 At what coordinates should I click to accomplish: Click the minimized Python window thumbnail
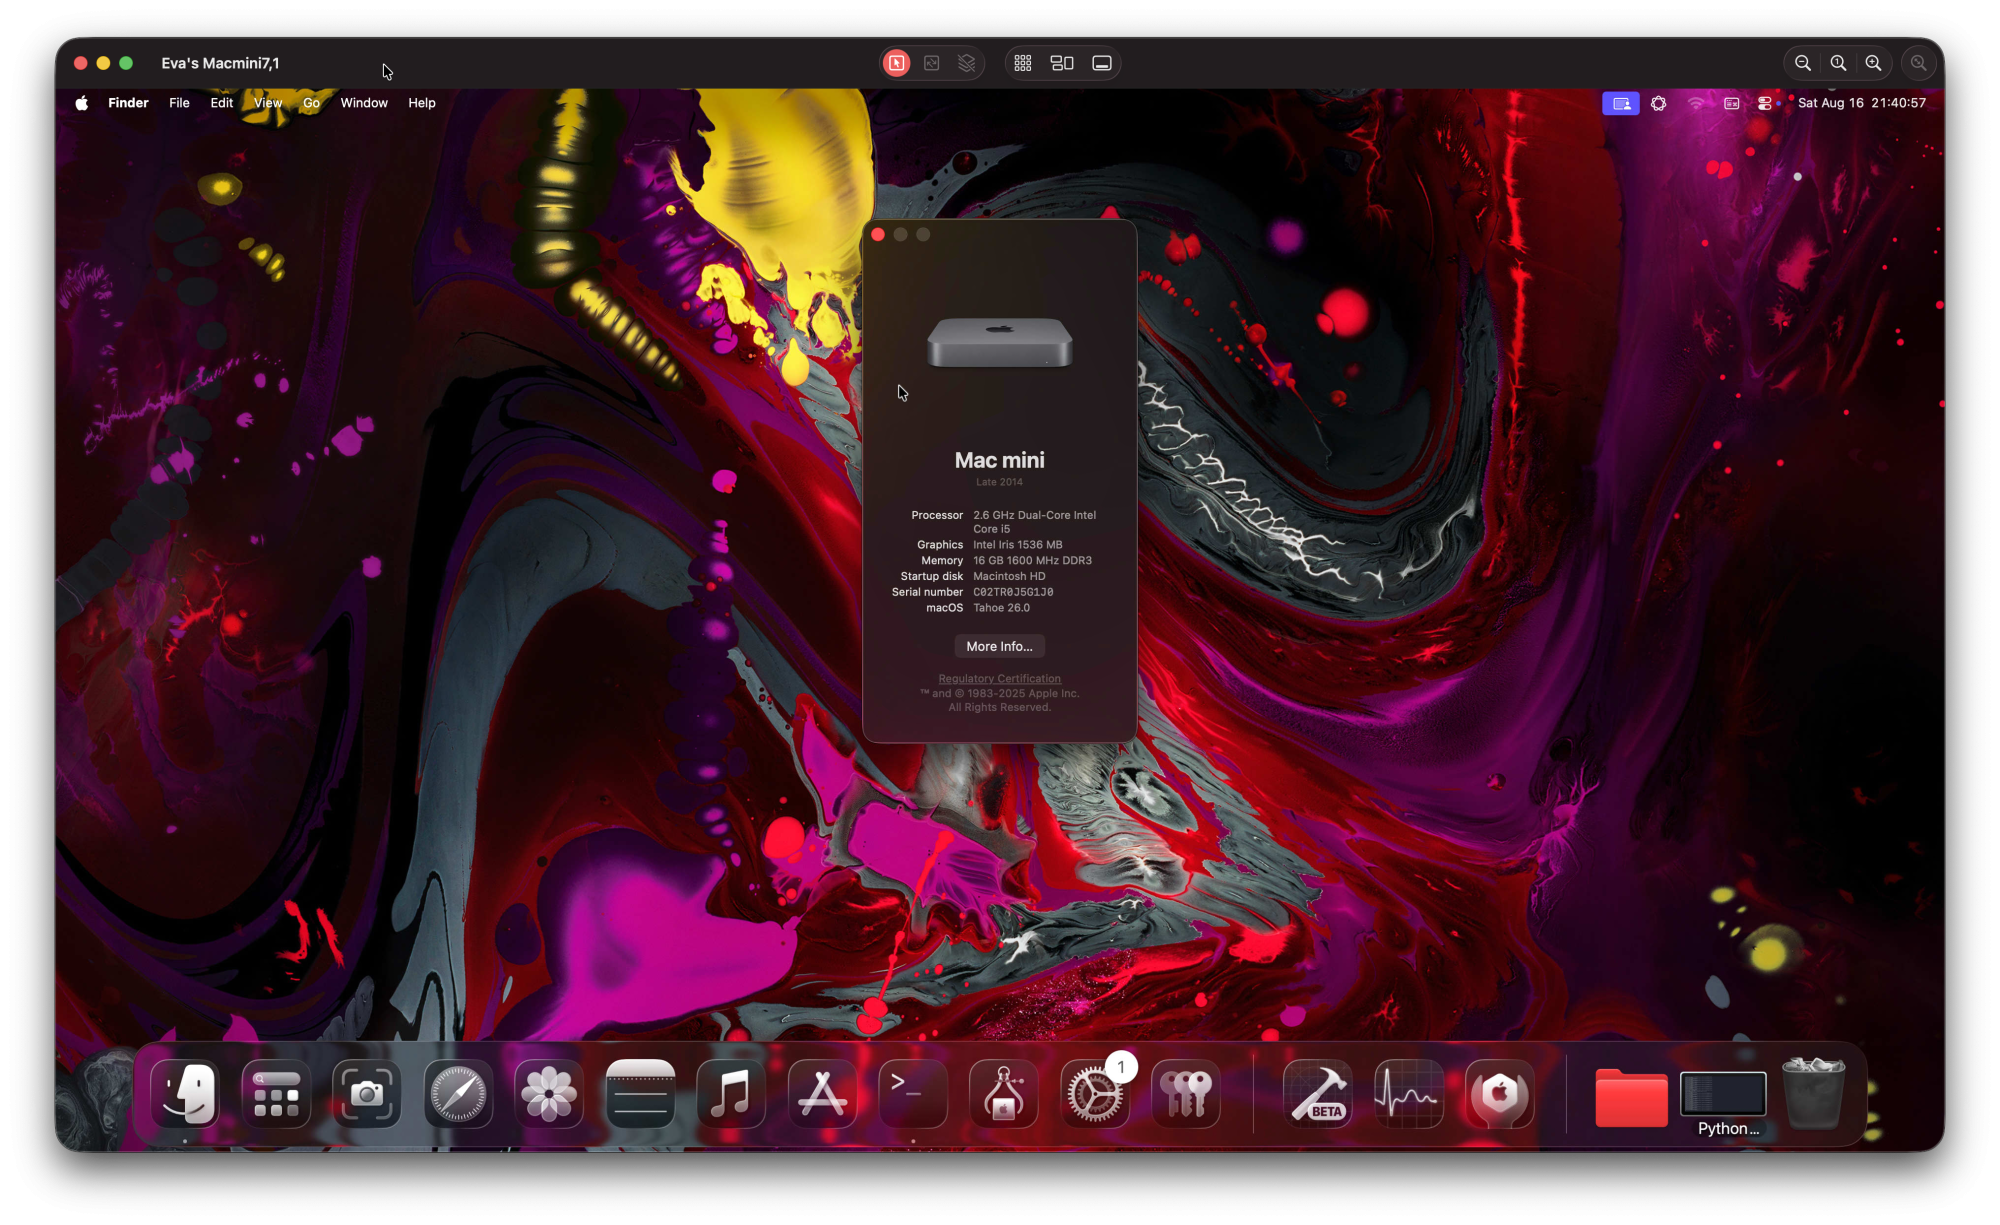(1723, 1094)
